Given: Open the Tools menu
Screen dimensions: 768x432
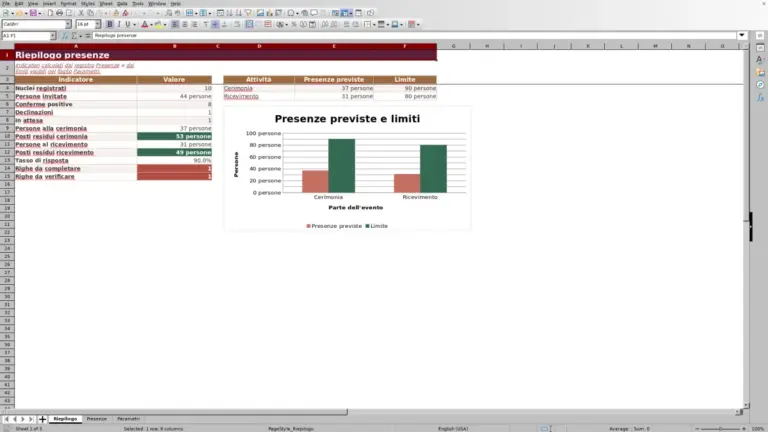Looking at the screenshot, I should point(138,3).
